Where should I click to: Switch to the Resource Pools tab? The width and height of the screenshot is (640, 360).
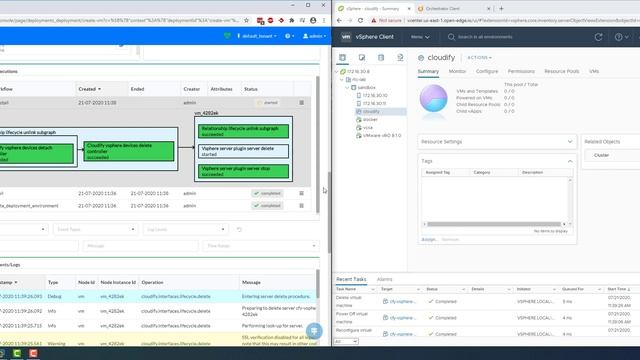(561, 71)
